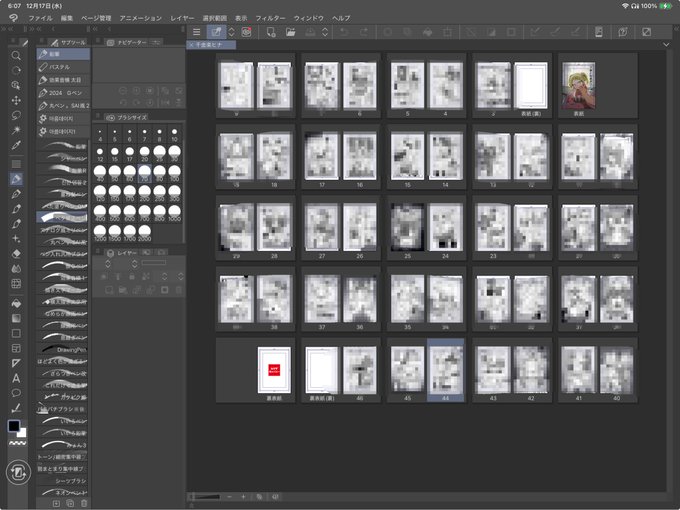The image size is (680, 510).
Task: Select the パステル sub tool group
Action: point(63,67)
